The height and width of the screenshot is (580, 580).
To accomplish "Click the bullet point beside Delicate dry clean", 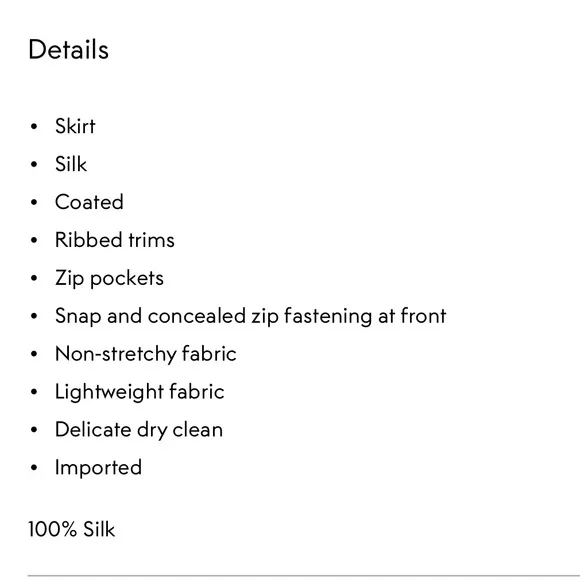I will click(34, 430).
